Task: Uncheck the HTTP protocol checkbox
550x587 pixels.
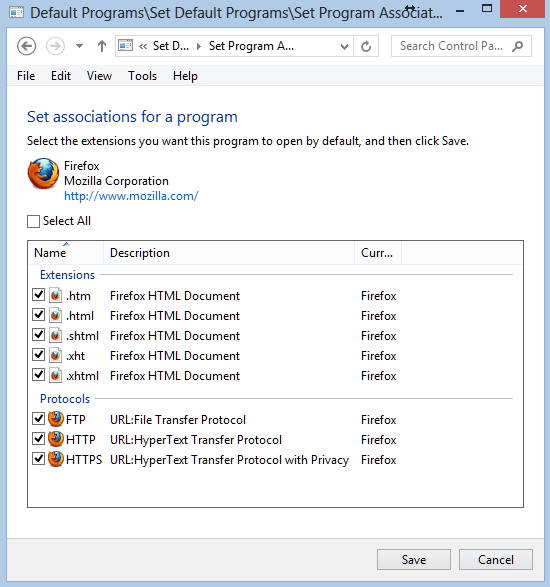Action: 39,438
